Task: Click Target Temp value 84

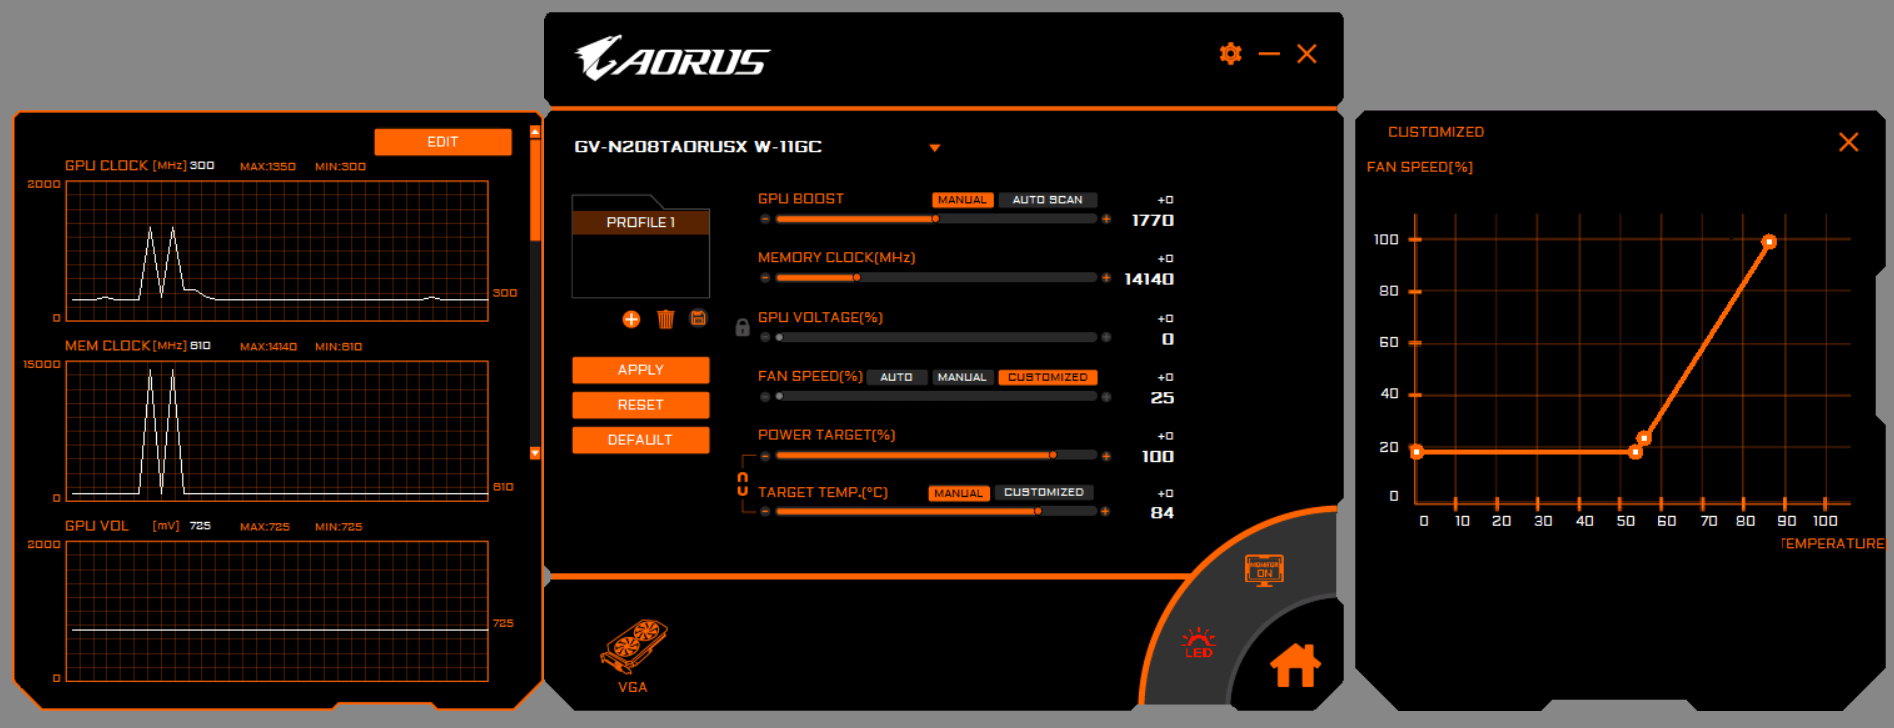Action: point(1162,513)
